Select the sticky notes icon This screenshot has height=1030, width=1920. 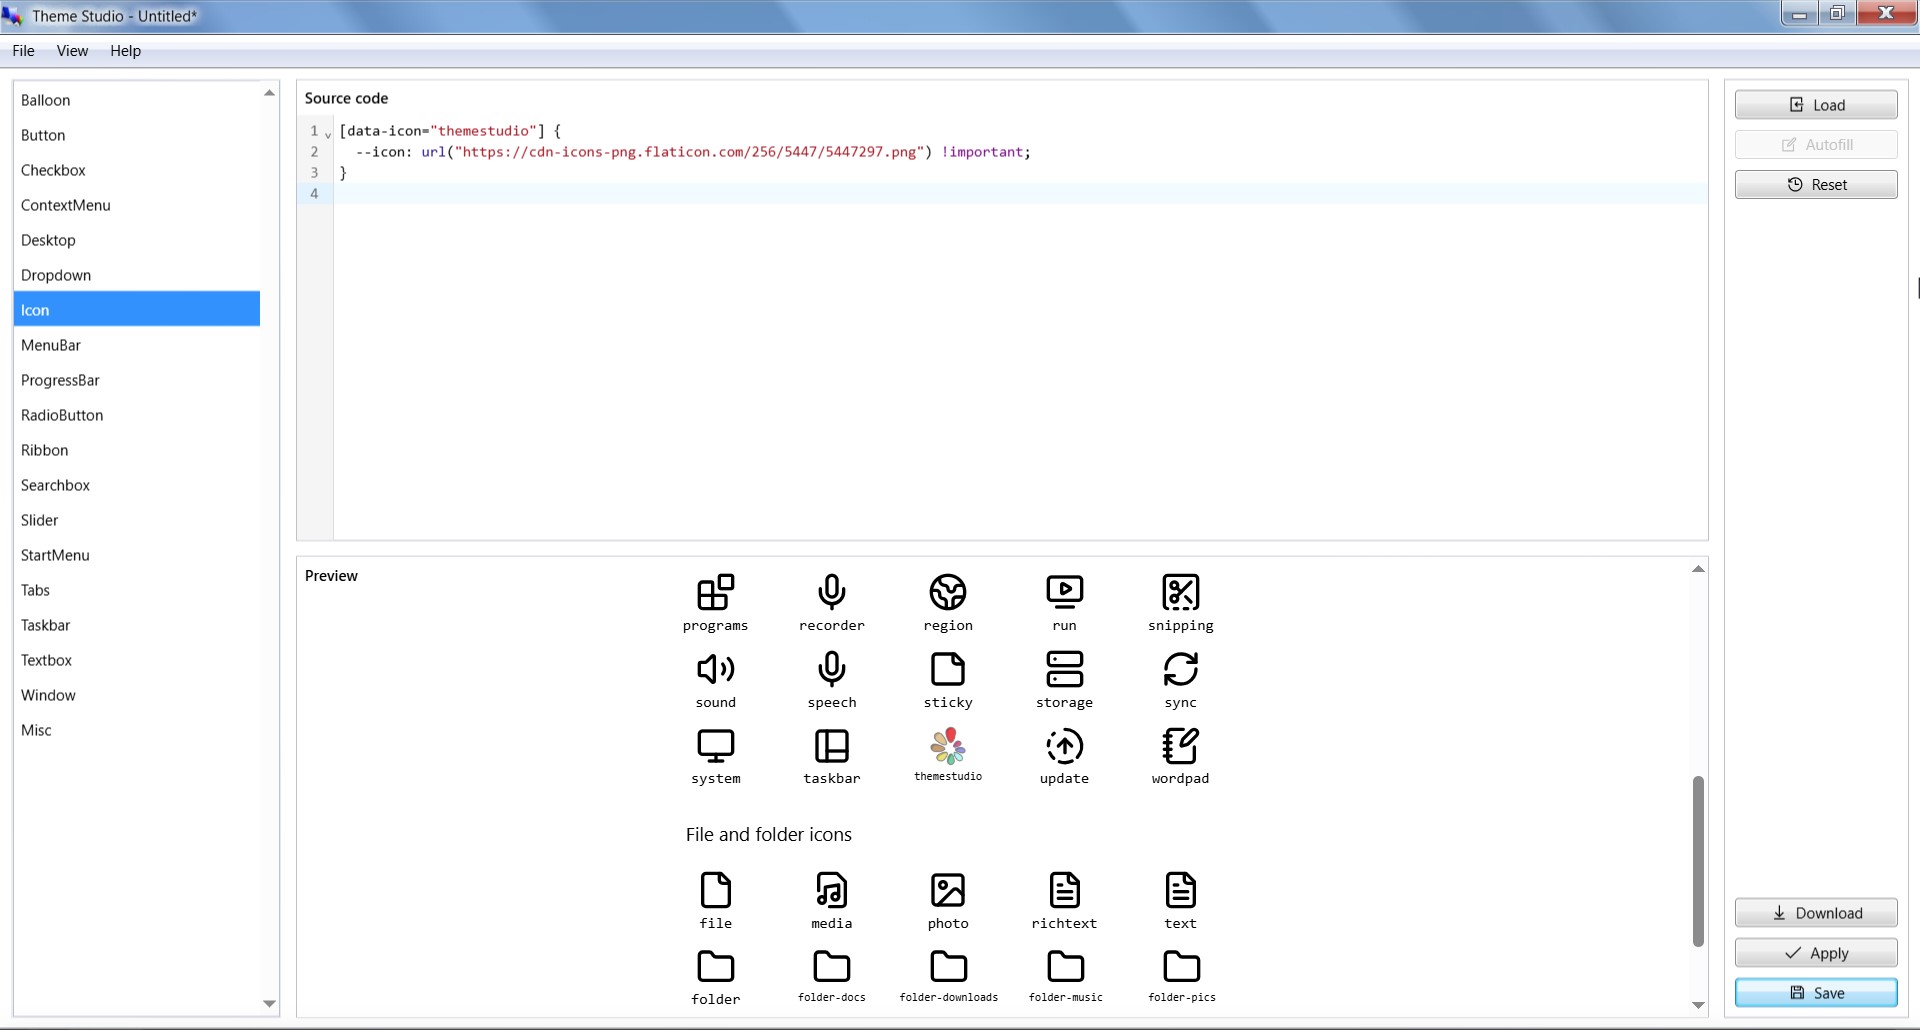pos(947,668)
